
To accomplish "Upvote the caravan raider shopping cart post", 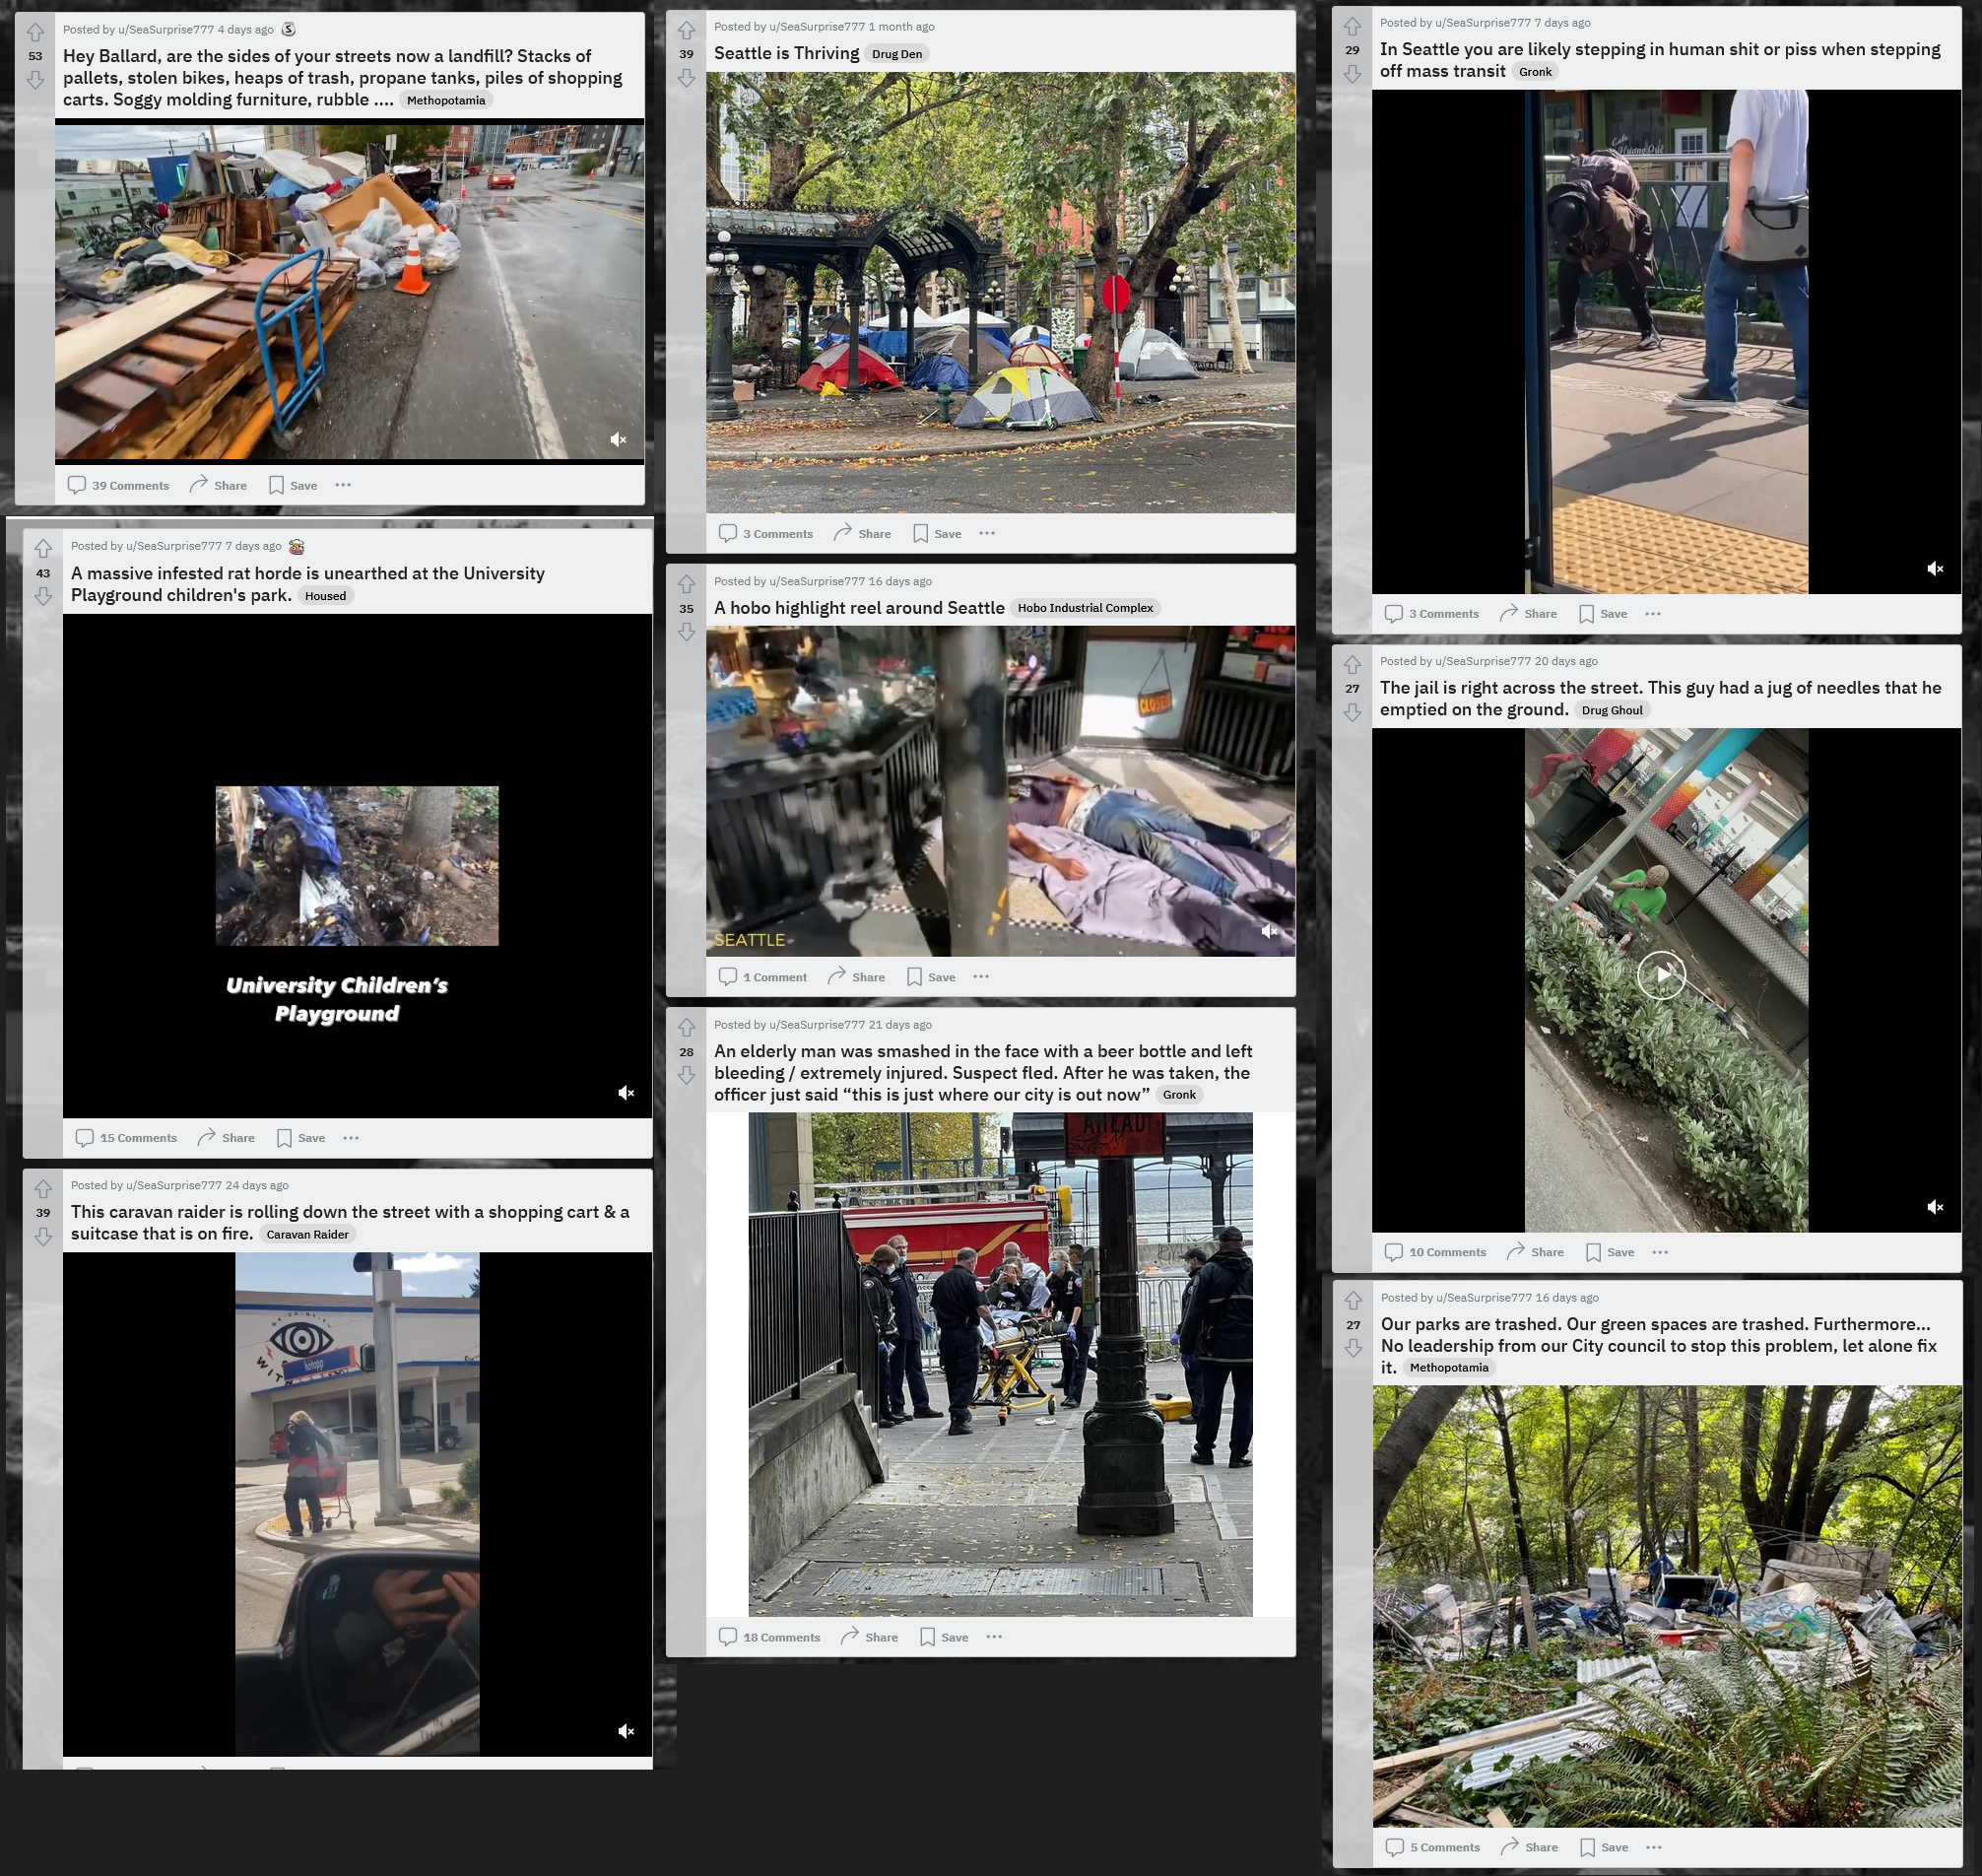I will (43, 1188).
